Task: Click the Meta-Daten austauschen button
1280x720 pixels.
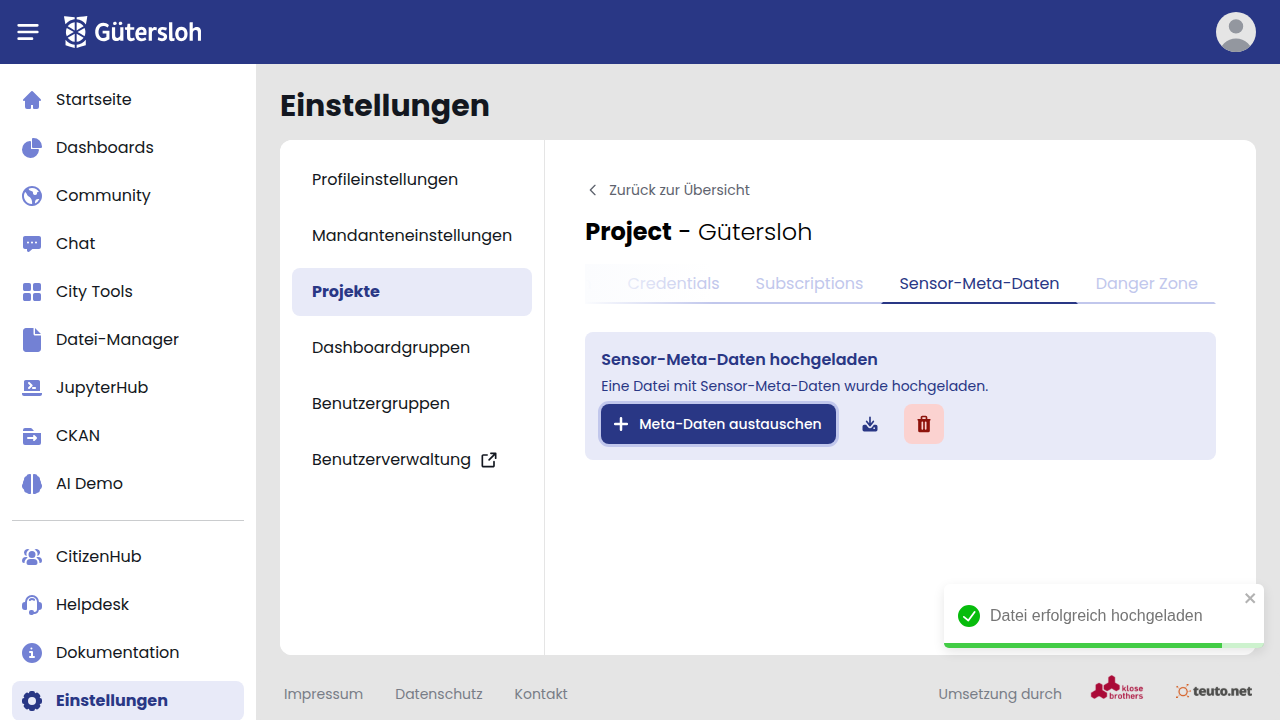Action: coord(718,424)
